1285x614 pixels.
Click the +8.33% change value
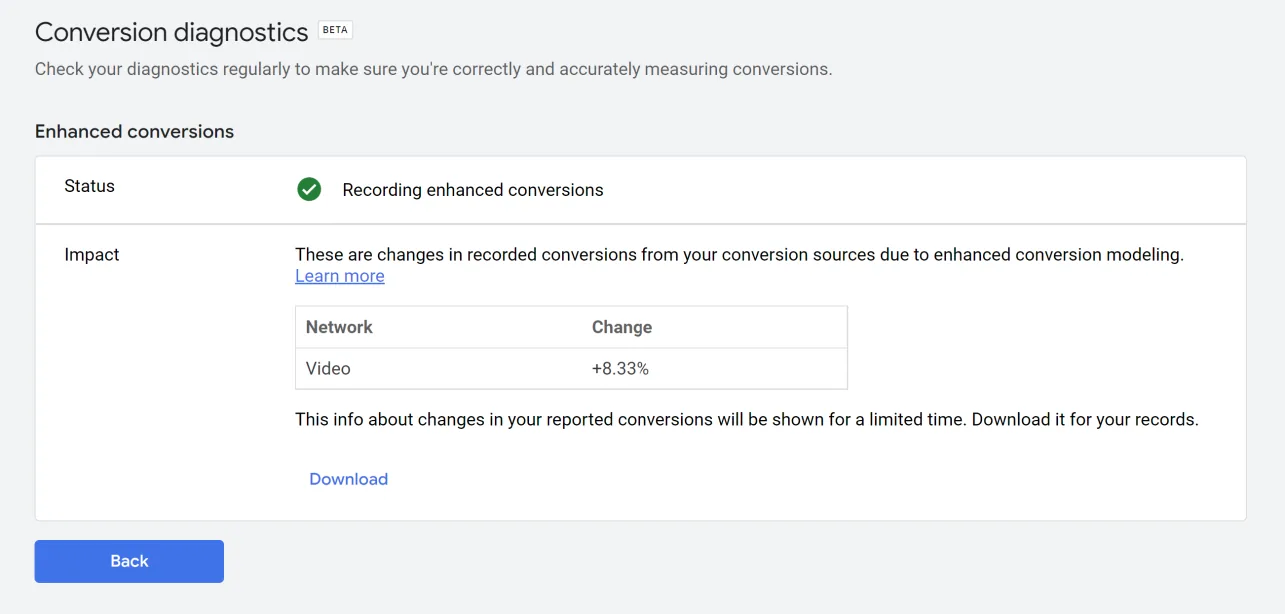pyautogui.click(x=620, y=368)
